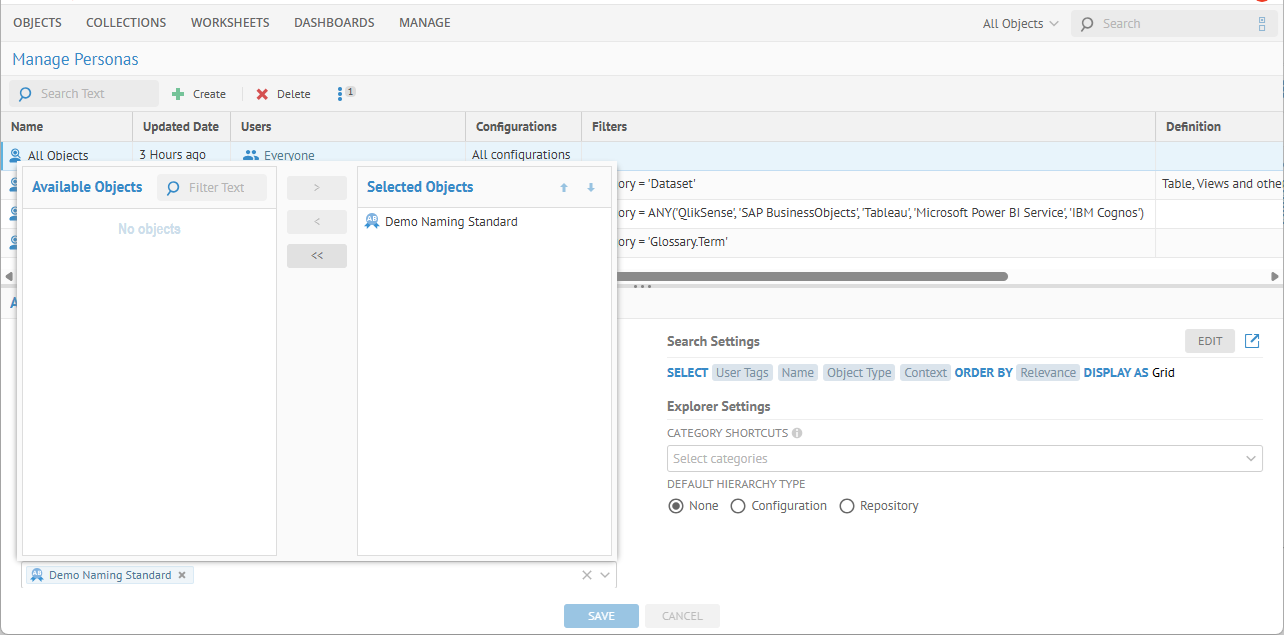Open the DASHBOARDS menu
The image size is (1284, 635).
pos(334,22)
